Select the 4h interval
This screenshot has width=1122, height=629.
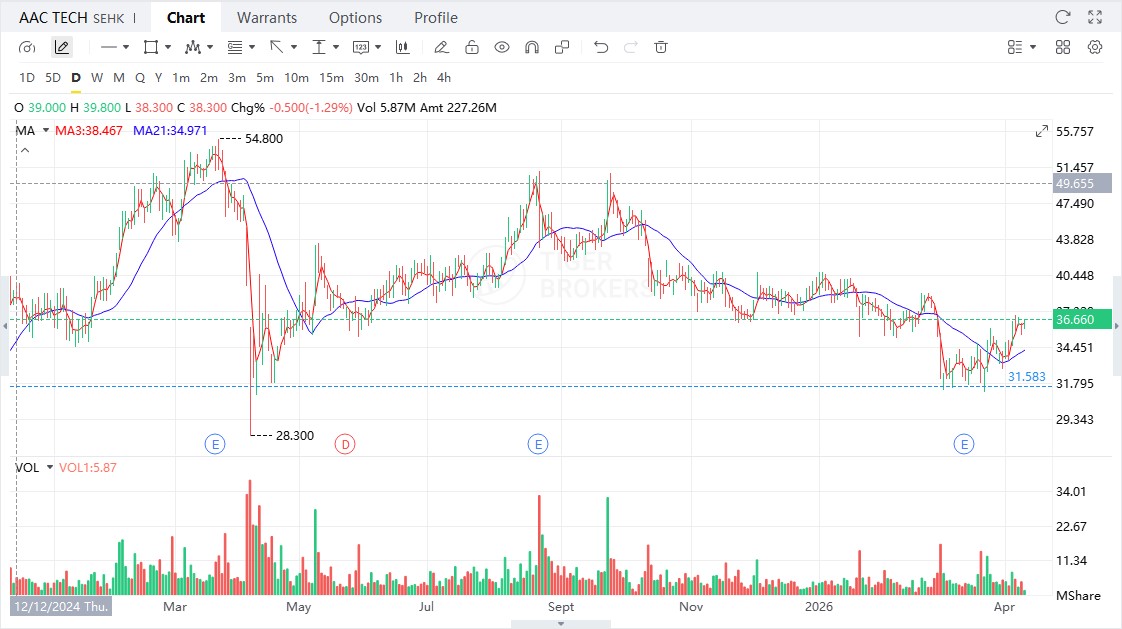point(444,77)
